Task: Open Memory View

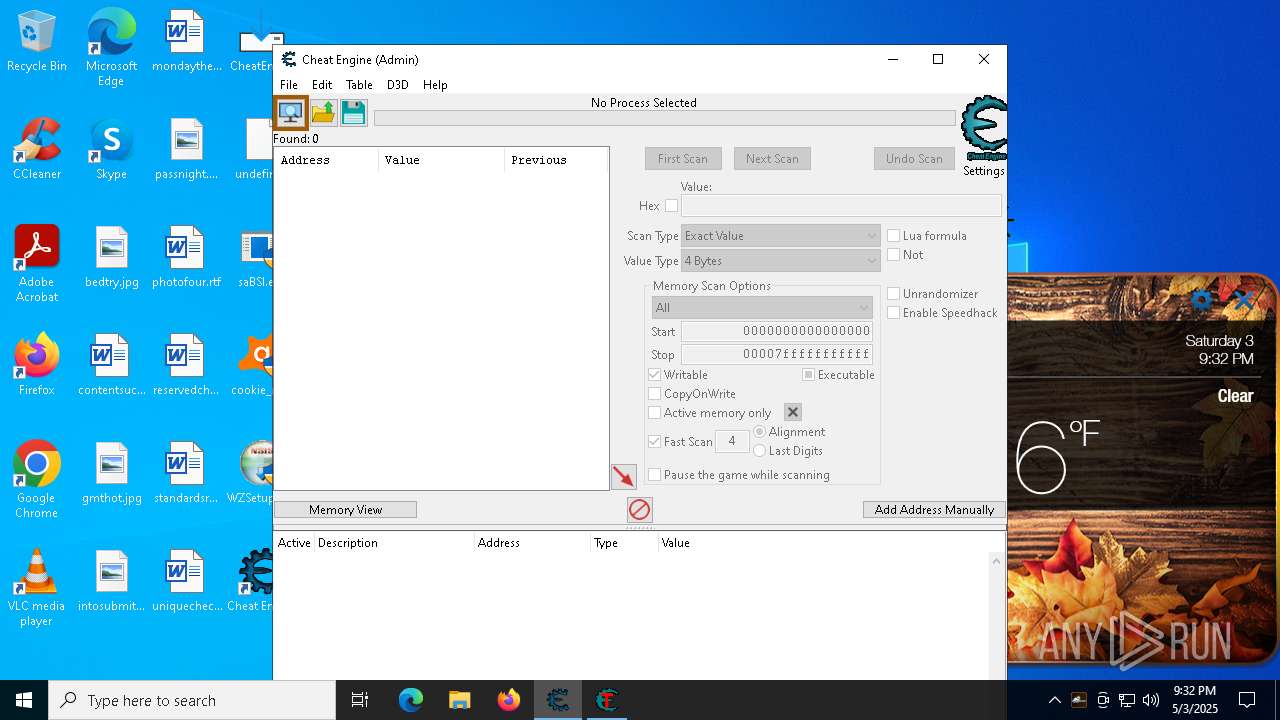Action: 345,510
